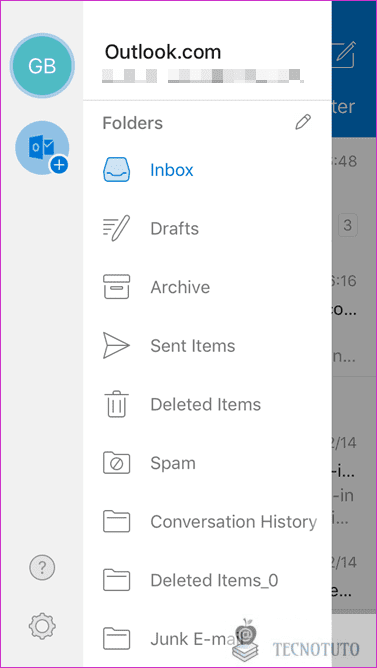Click the Conversation History folder icon
Screen dimensions: 377x668
point(116,521)
